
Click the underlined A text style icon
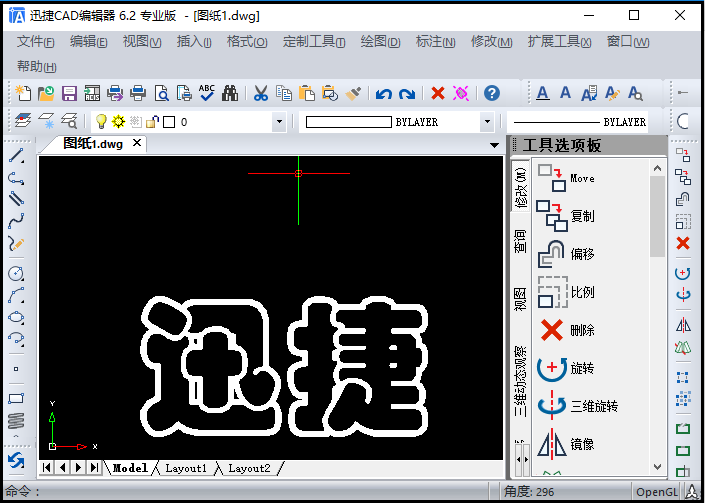(x=543, y=93)
